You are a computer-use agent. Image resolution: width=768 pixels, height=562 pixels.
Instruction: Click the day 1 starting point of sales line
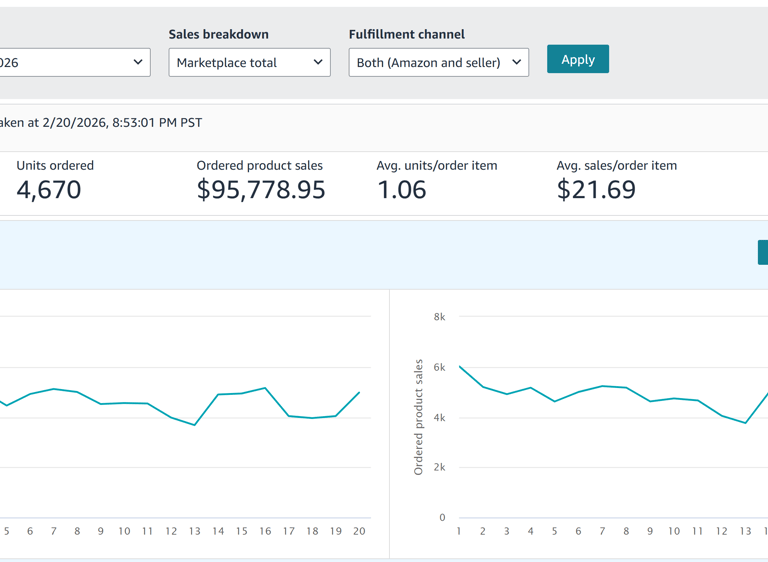[459, 366]
